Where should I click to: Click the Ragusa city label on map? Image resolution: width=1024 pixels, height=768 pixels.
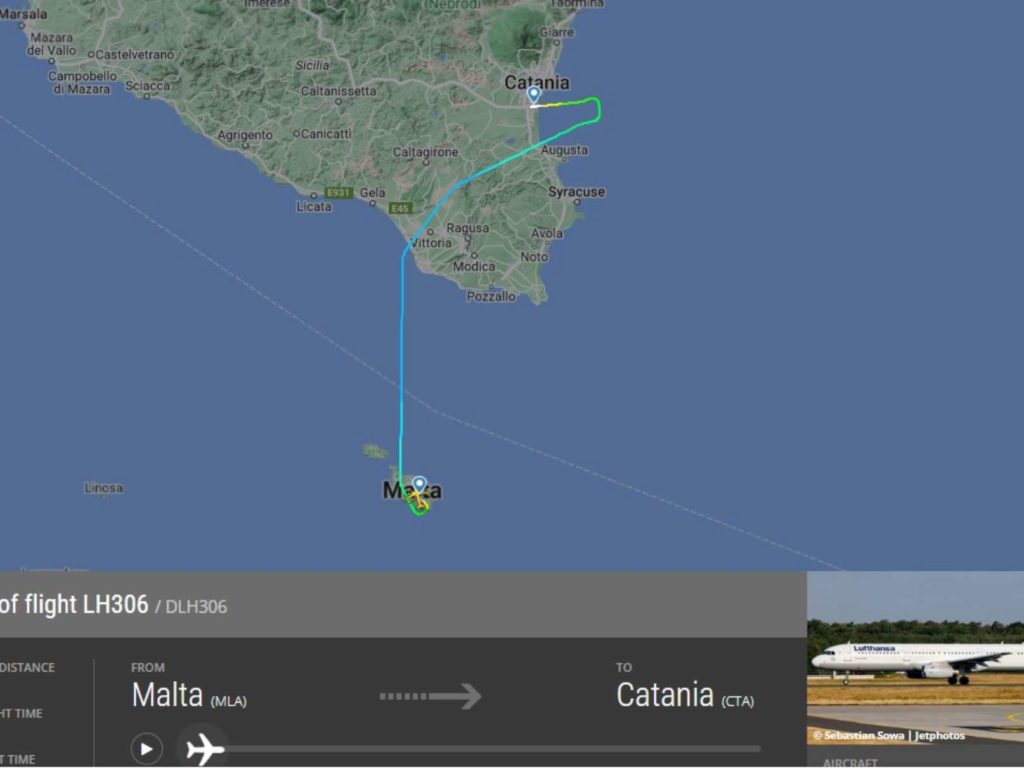(x=468, y=228)
